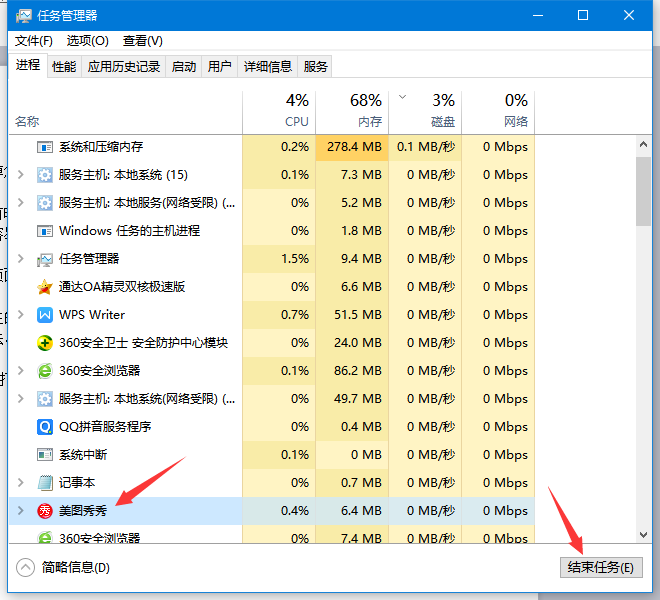Expand the 360安全浏览器 86.2 MB process
The height and width of the screenshot is (600, 660).
pyautogui.click(x=20, y=371)
